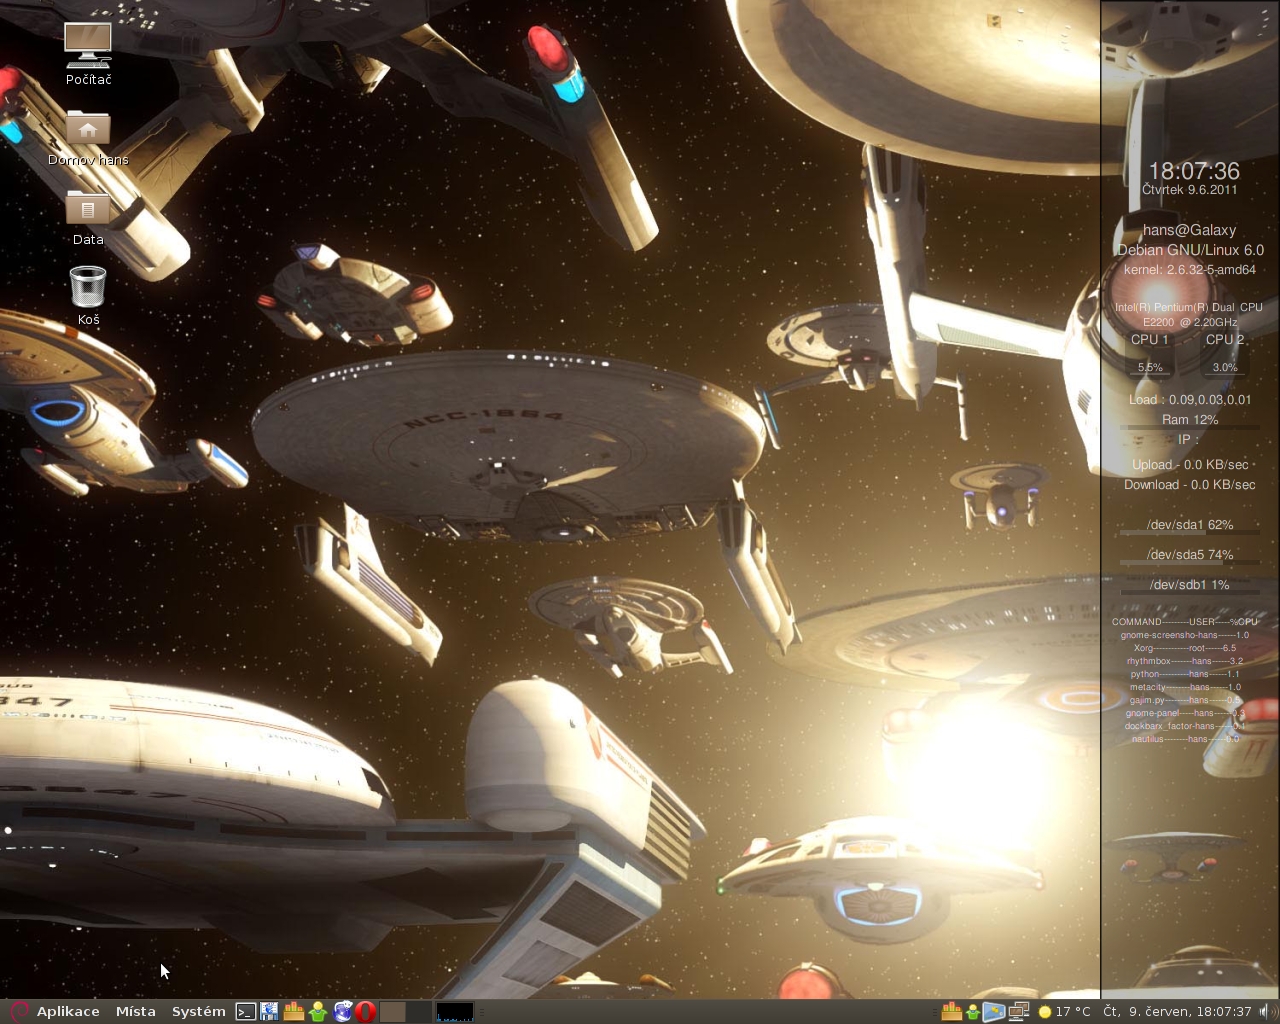Click the /dev/sda1 62% disk entry

(x=1190, y=525)
